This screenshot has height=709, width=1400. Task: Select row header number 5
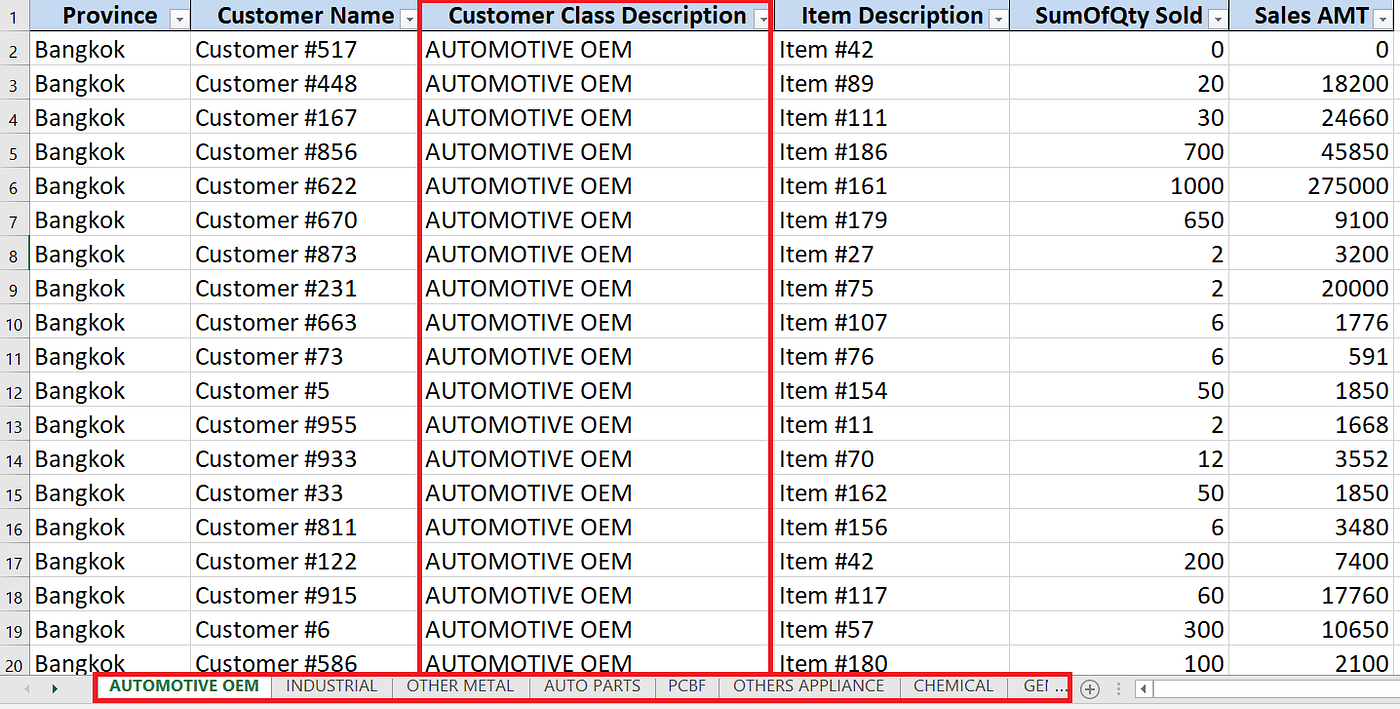click(x=13, y=151)
